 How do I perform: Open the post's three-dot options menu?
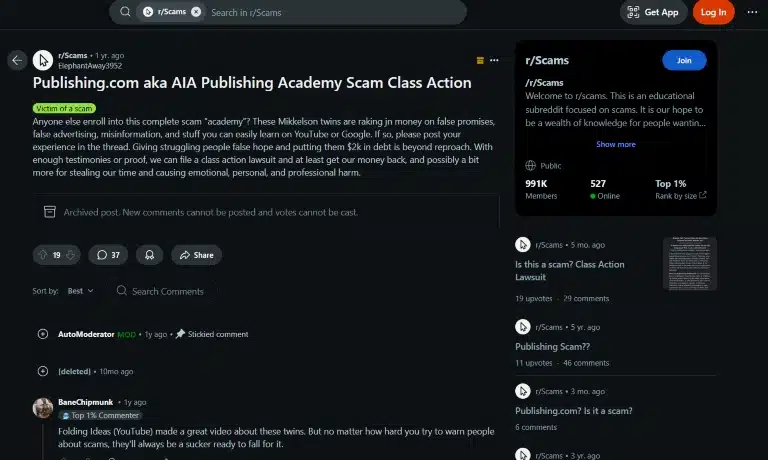(x=494, y=60)
